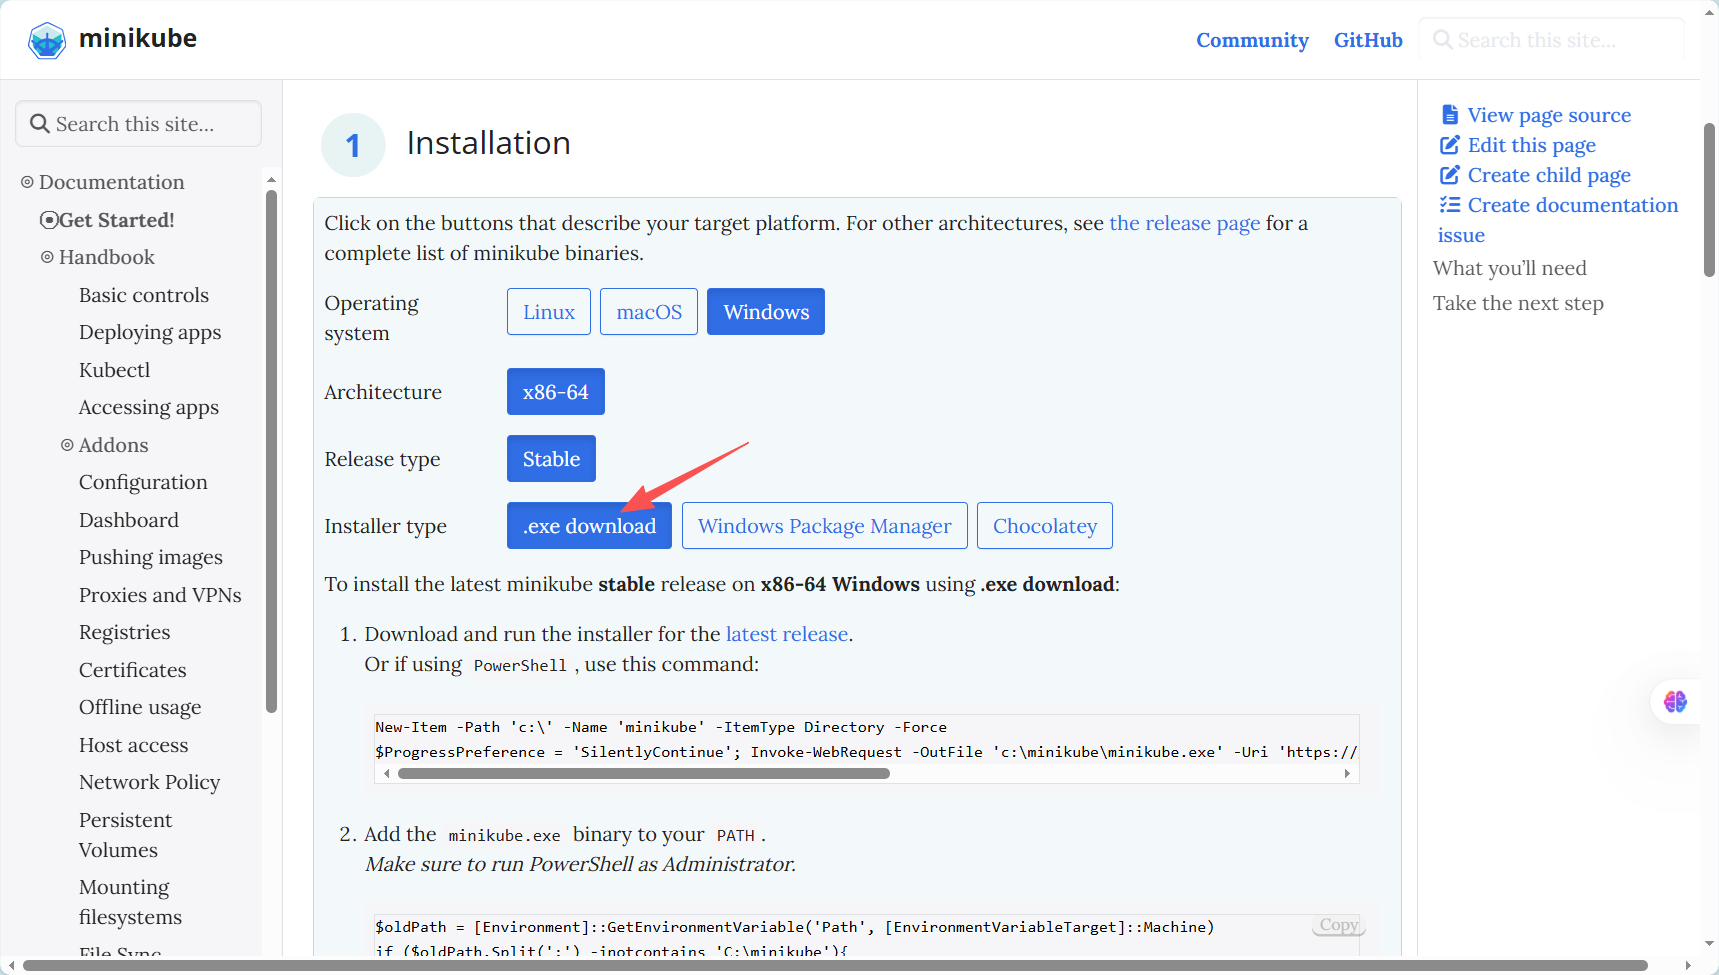The image size is (1719, 975).
Task: Expand the Documentation tree node
Action: coord(27,182)
